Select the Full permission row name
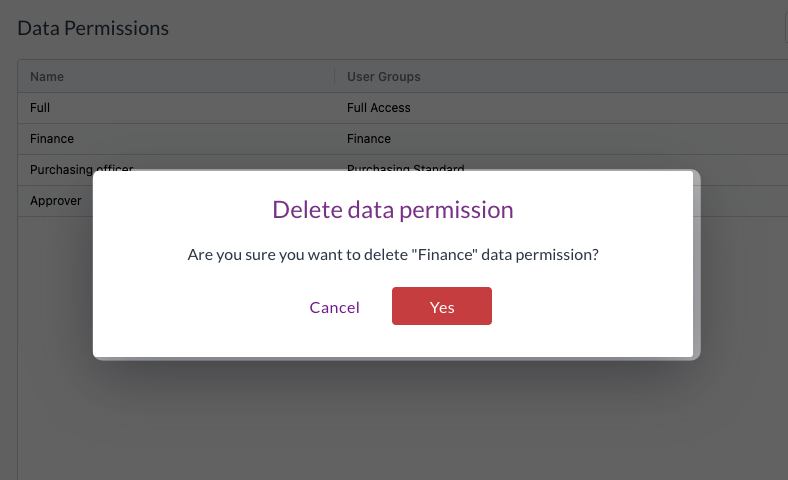The image size is (788, 480). coord(40,107)
